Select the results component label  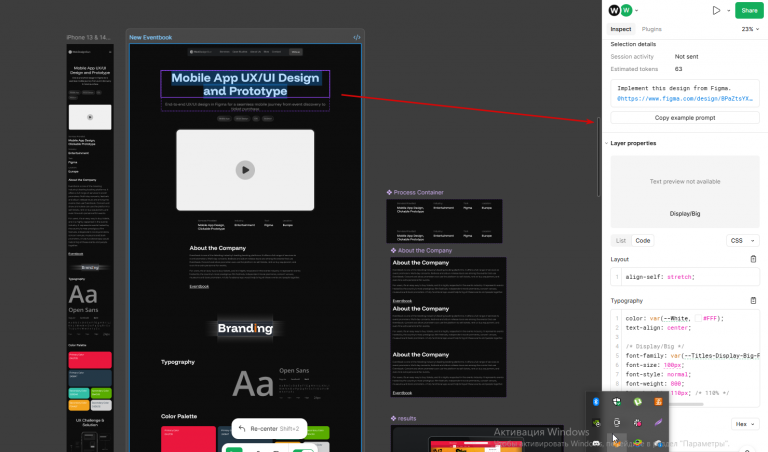coord(407,418)
